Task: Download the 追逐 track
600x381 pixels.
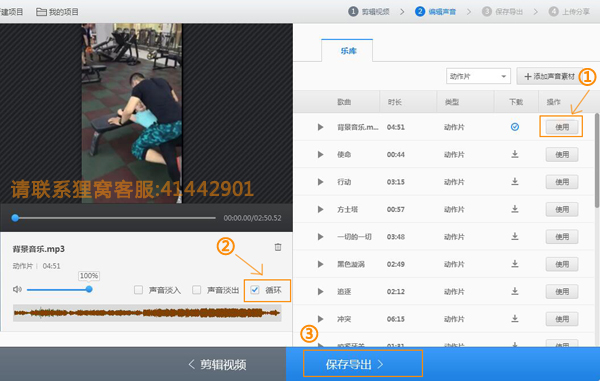Action: point(515,291)
